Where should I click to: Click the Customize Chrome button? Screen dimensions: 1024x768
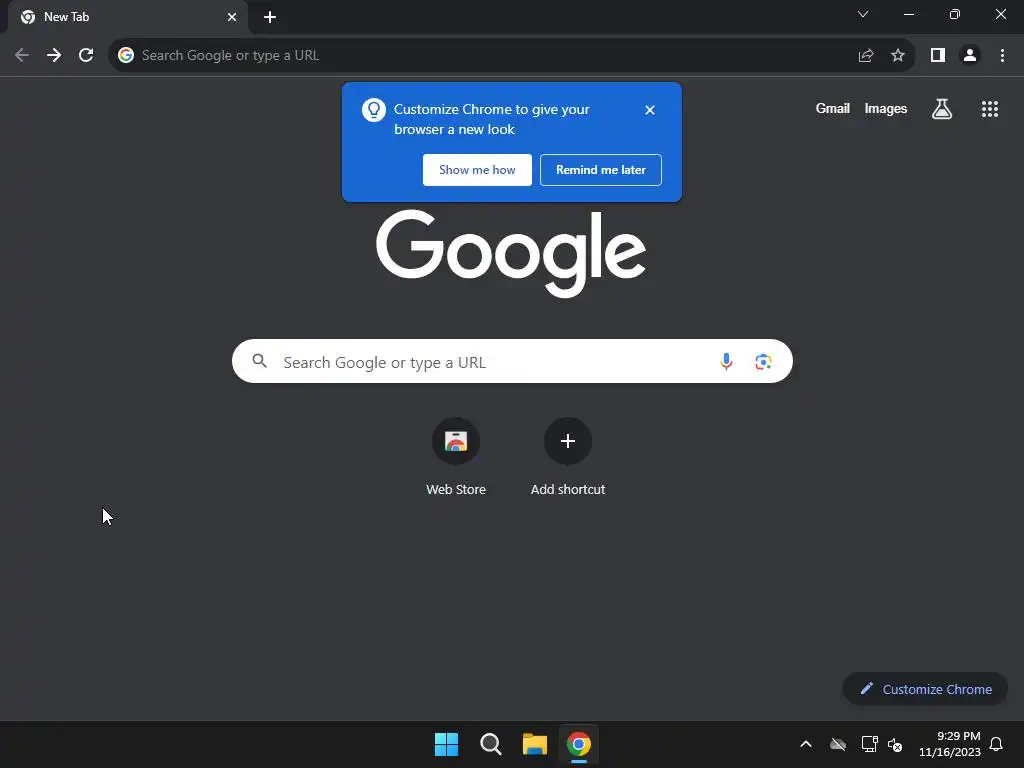coord(925,689)
